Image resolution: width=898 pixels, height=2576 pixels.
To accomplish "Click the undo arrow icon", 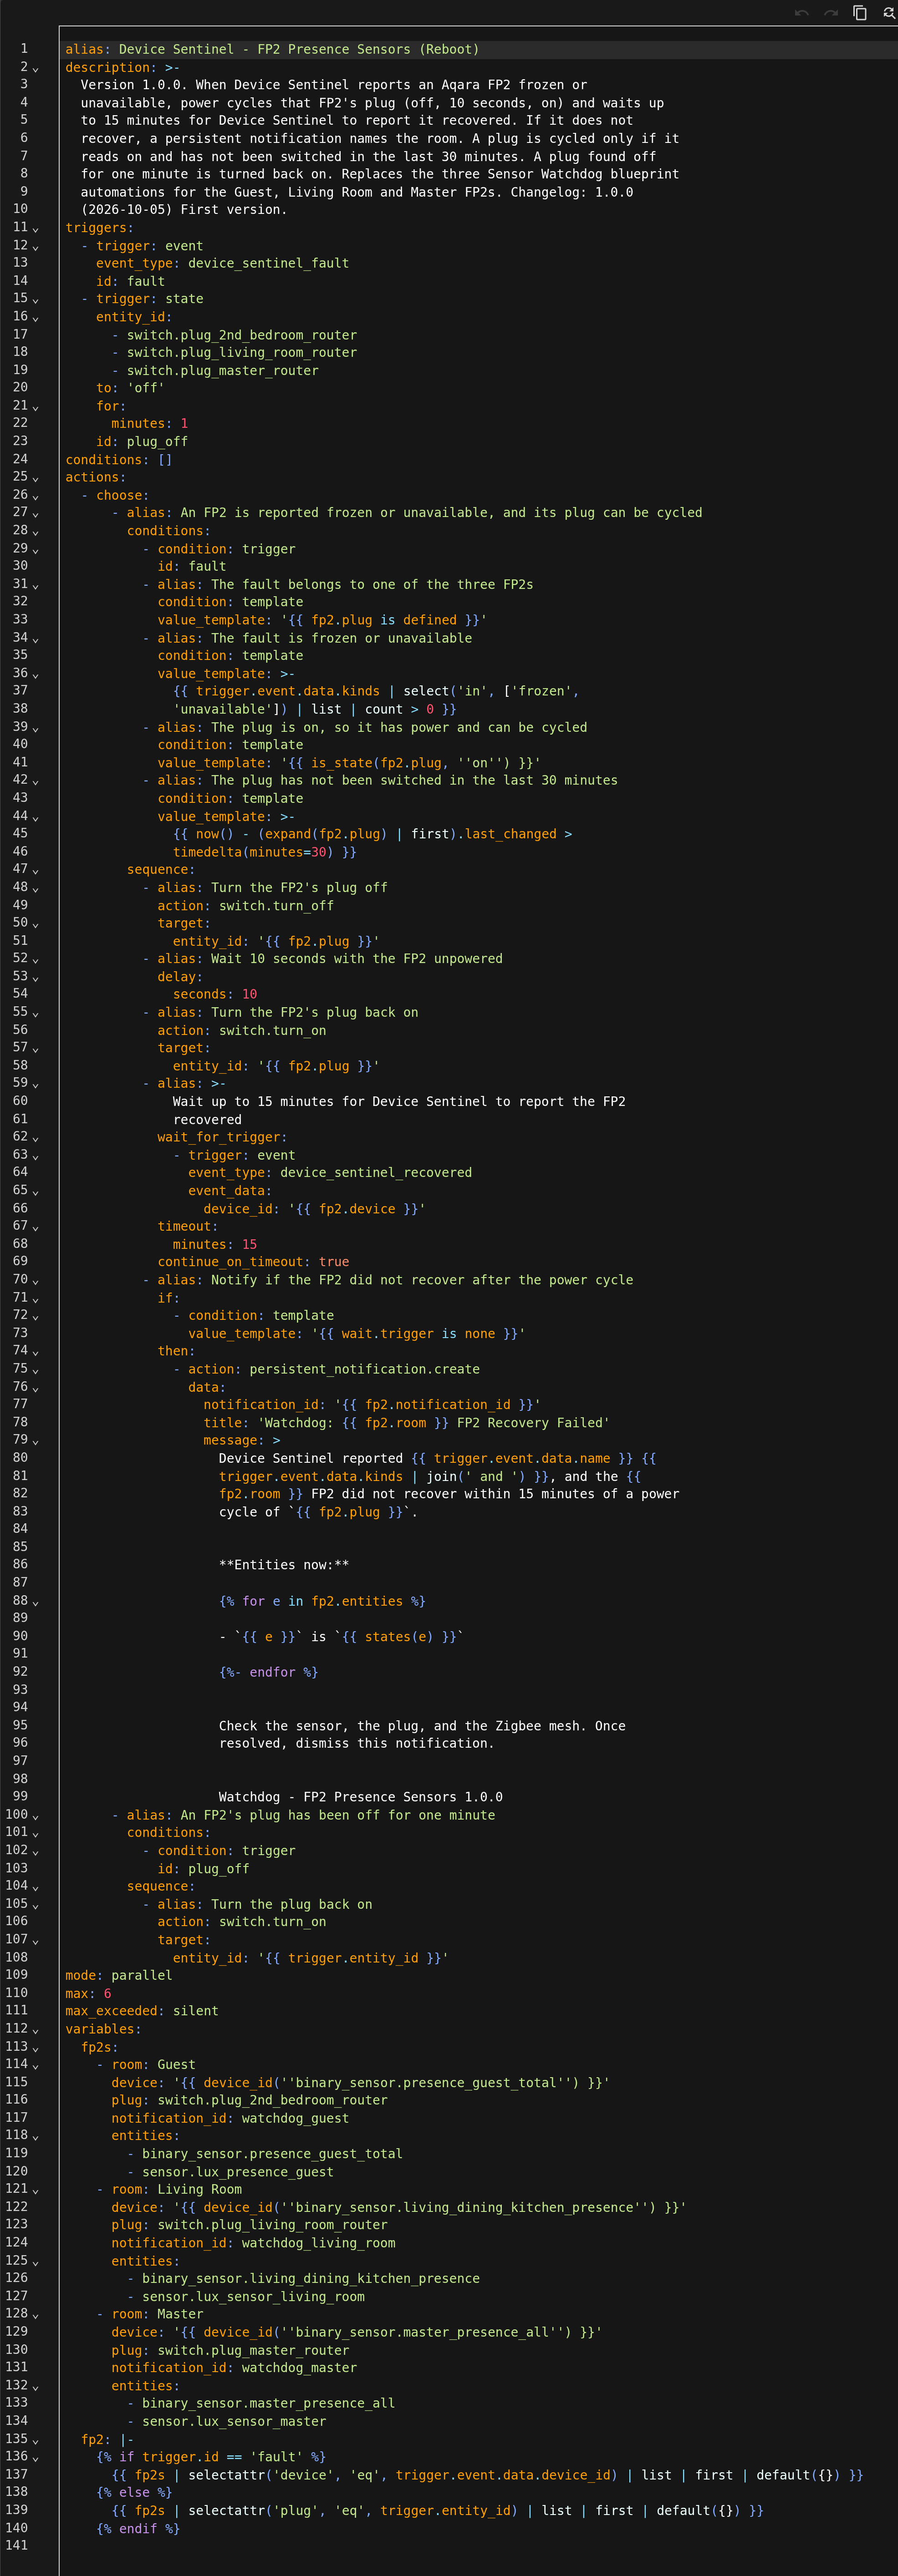I will click(801, 13).
